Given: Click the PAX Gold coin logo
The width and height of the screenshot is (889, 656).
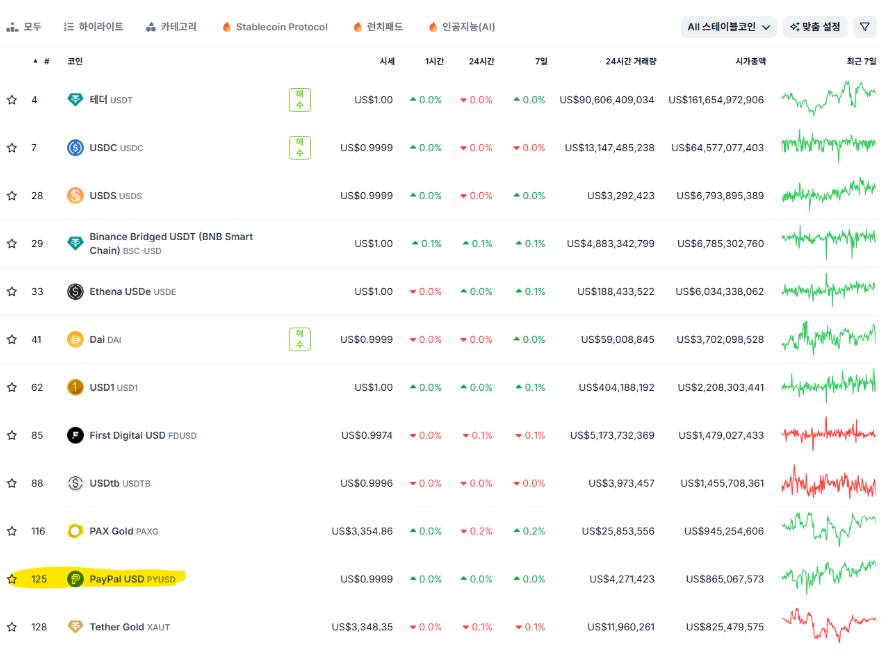Looking at the screenshot, I should [75, 531].
